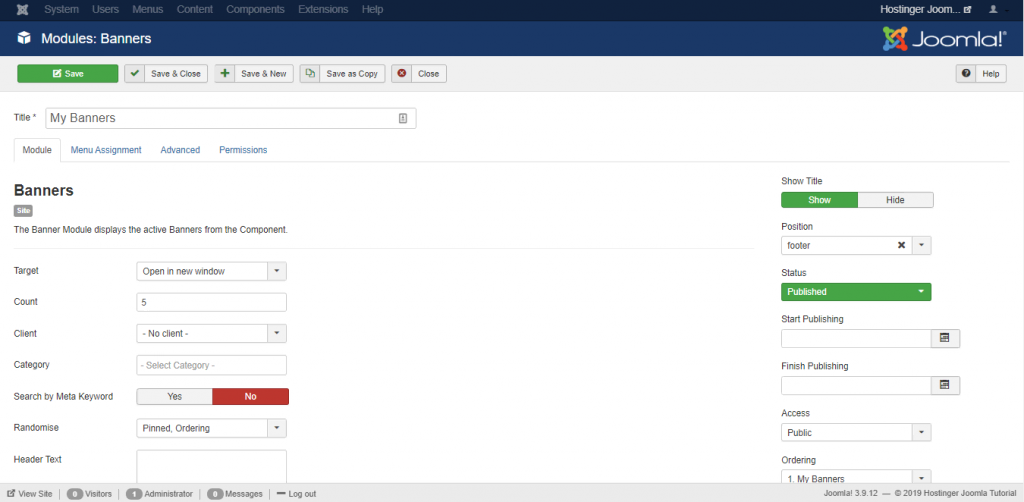
Task: Click the View Site external link icon
Action: click(11, 494)
